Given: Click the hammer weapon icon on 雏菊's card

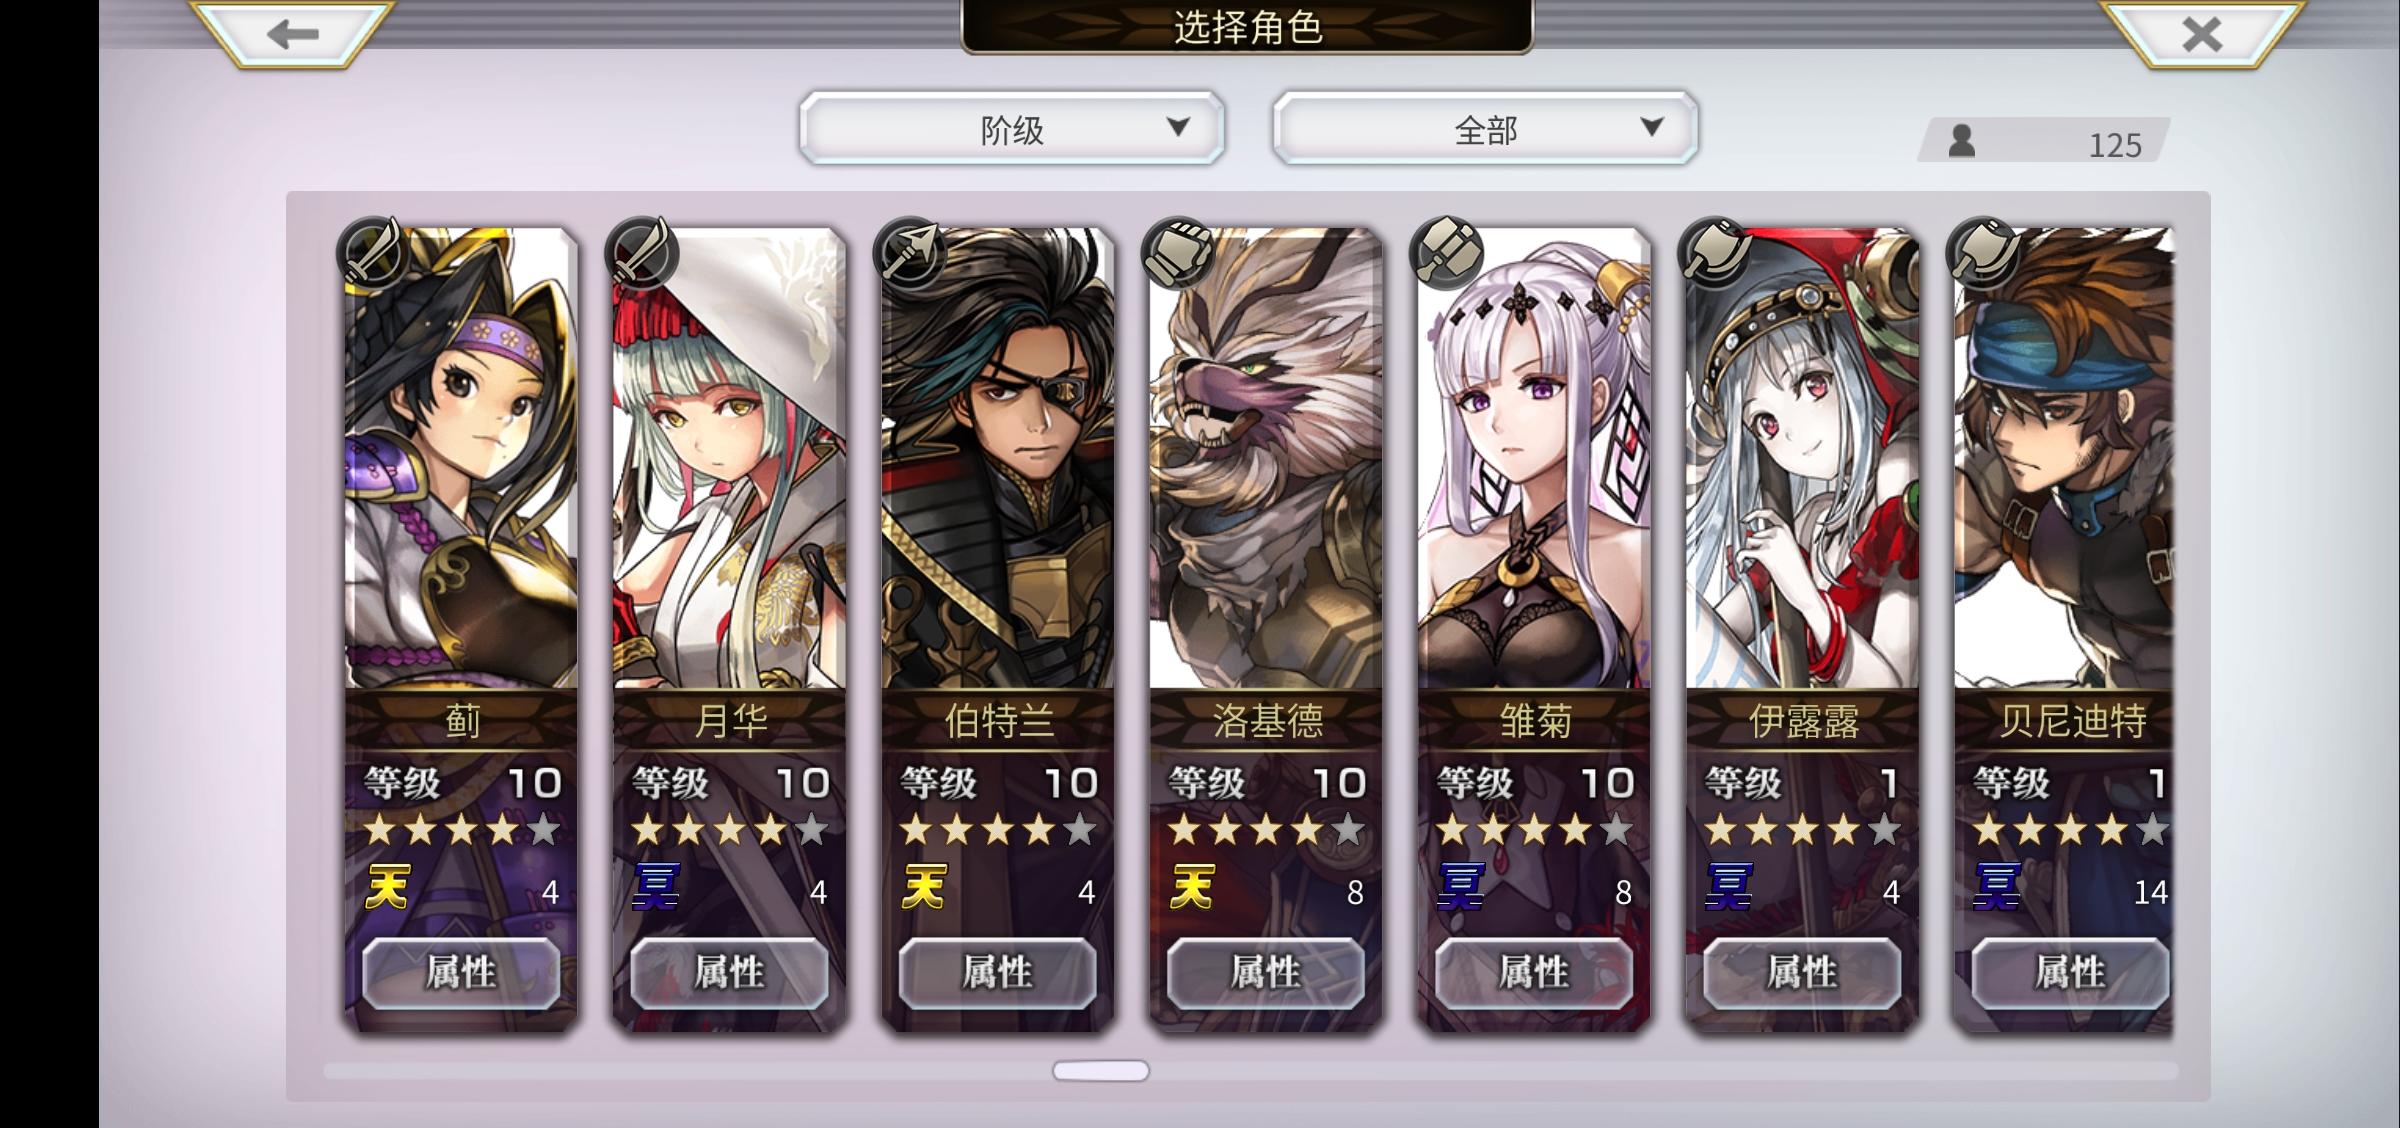Looking at the screenshot, I should click(x=1446, y=253).
